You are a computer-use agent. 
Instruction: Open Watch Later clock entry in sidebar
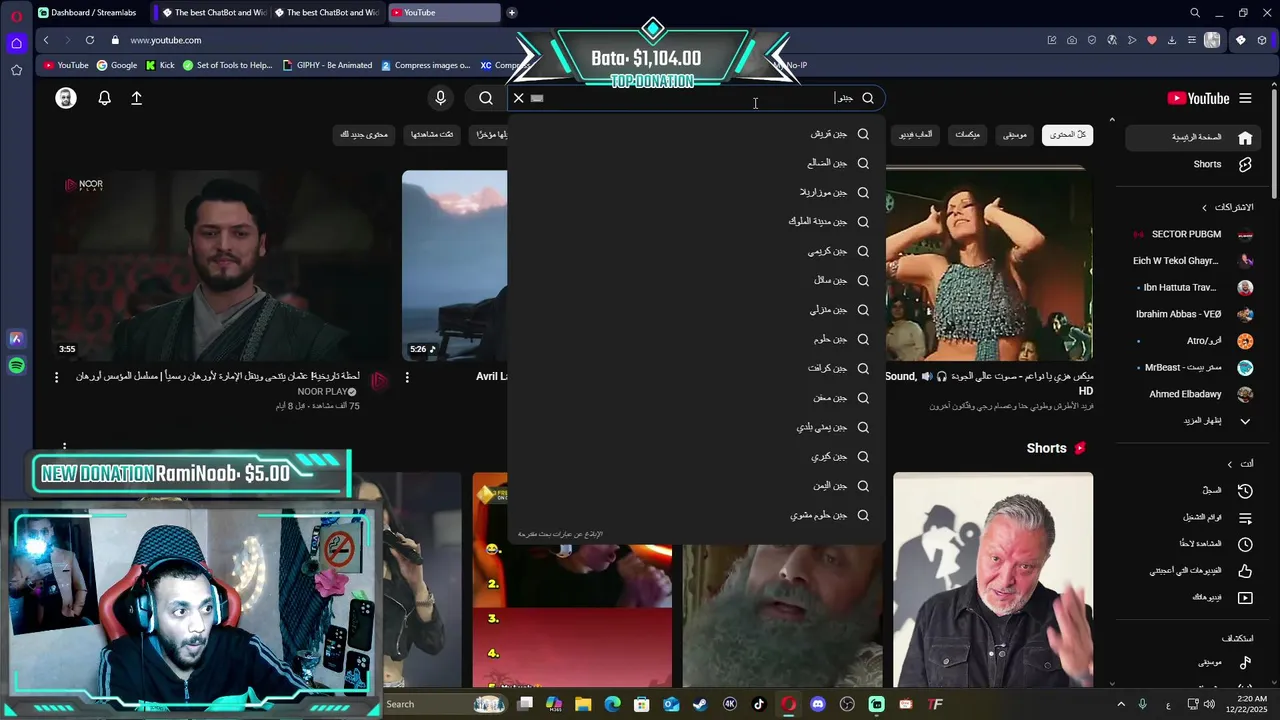[x=1192, y=544]
